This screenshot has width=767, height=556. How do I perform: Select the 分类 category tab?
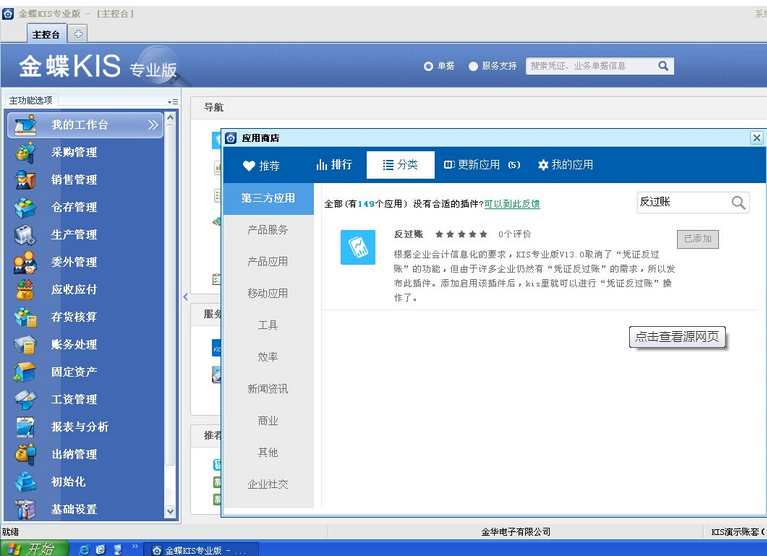pos(400,165)
